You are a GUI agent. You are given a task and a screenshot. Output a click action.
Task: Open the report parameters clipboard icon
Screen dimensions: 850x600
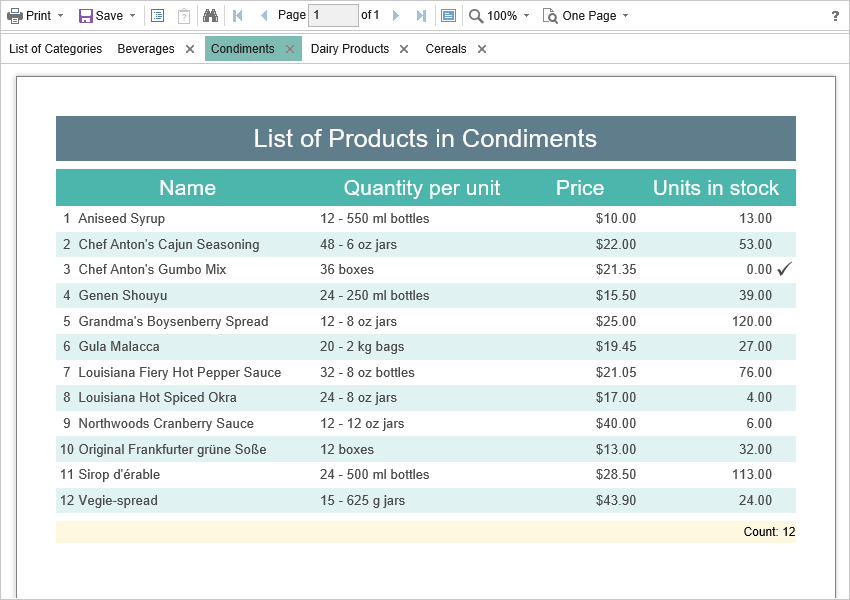pyautogui.click(x=184, y=15)
